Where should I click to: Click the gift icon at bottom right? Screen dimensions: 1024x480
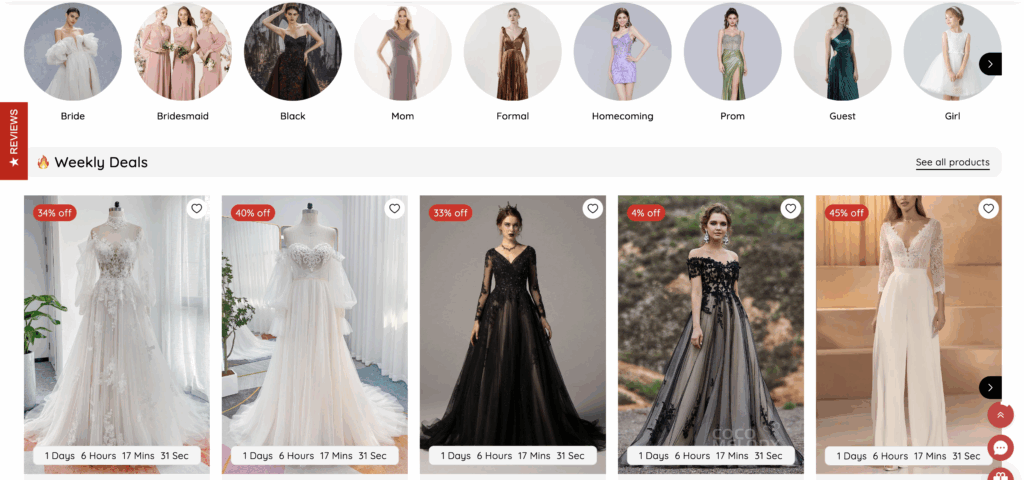pyautogui.click(x=1000, y=474)
